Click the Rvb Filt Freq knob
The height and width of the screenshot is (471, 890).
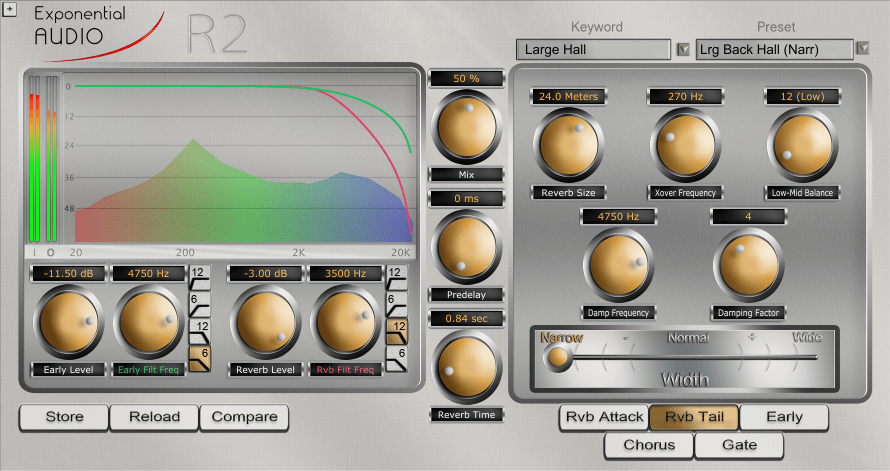346,322
